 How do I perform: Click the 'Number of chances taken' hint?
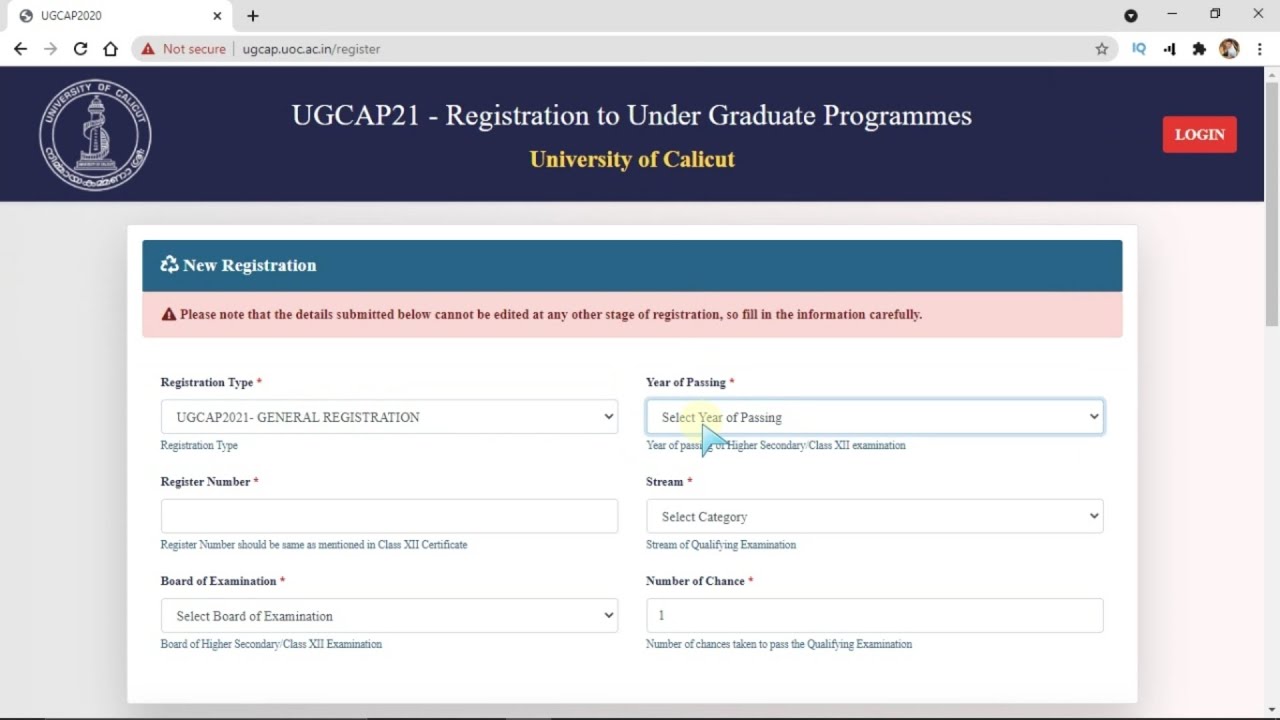click(x=779, y=644)
